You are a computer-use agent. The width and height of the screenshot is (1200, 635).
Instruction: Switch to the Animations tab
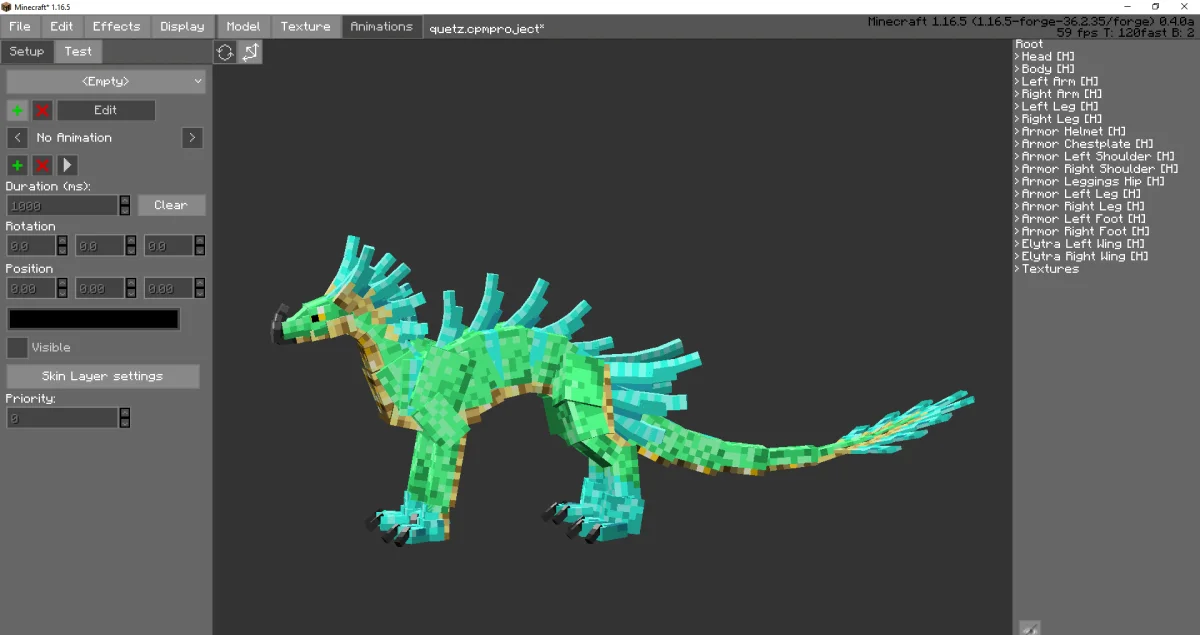click(x=381, y=27)
